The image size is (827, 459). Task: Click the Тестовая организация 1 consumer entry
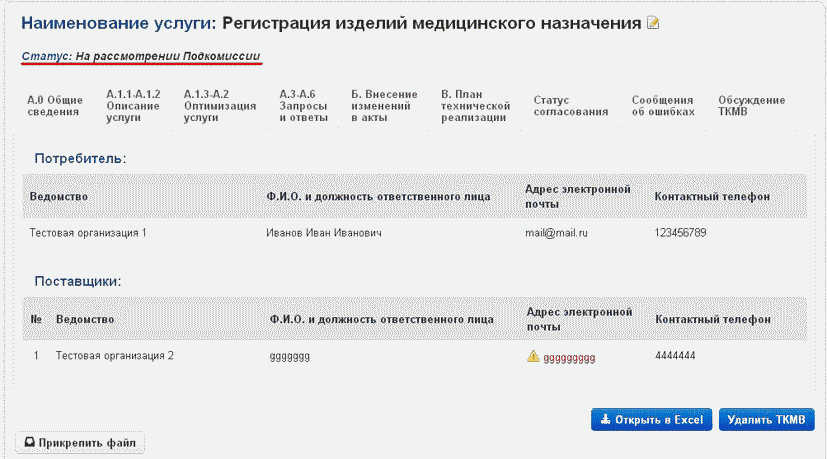88,233
